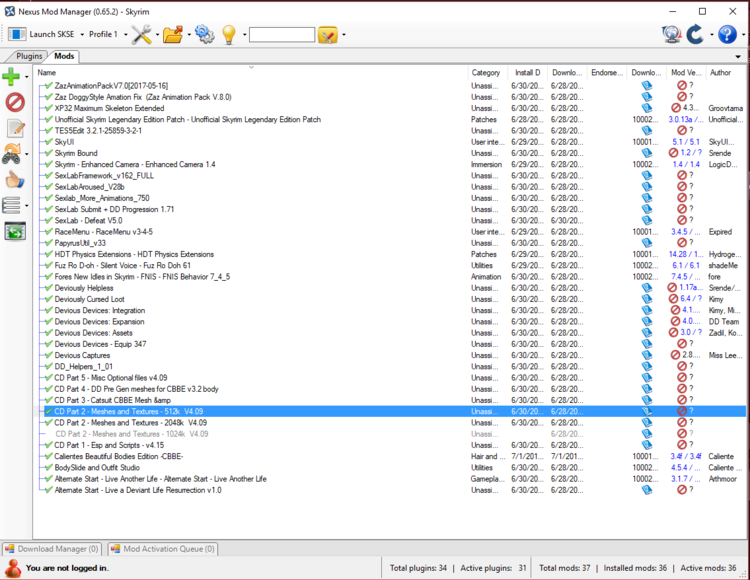The image size is (750, 580).
Task: Click the red version warning icon in Deviously Cursed Loot row
Action: pyautogui.click(x=673, y=299)
